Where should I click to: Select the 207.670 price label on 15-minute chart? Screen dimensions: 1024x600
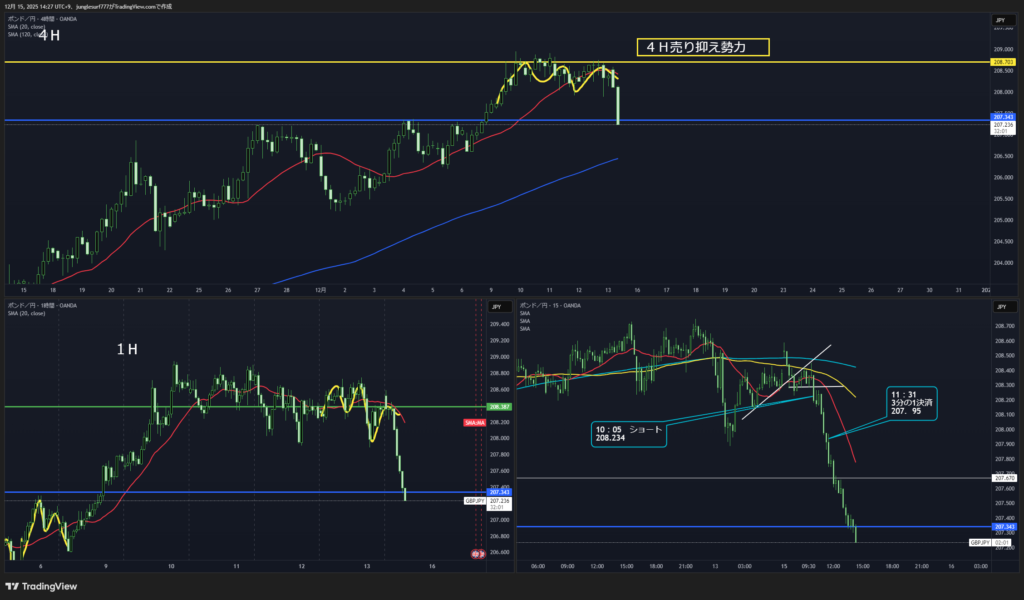pyautogui.click(x=1003, y=478)
